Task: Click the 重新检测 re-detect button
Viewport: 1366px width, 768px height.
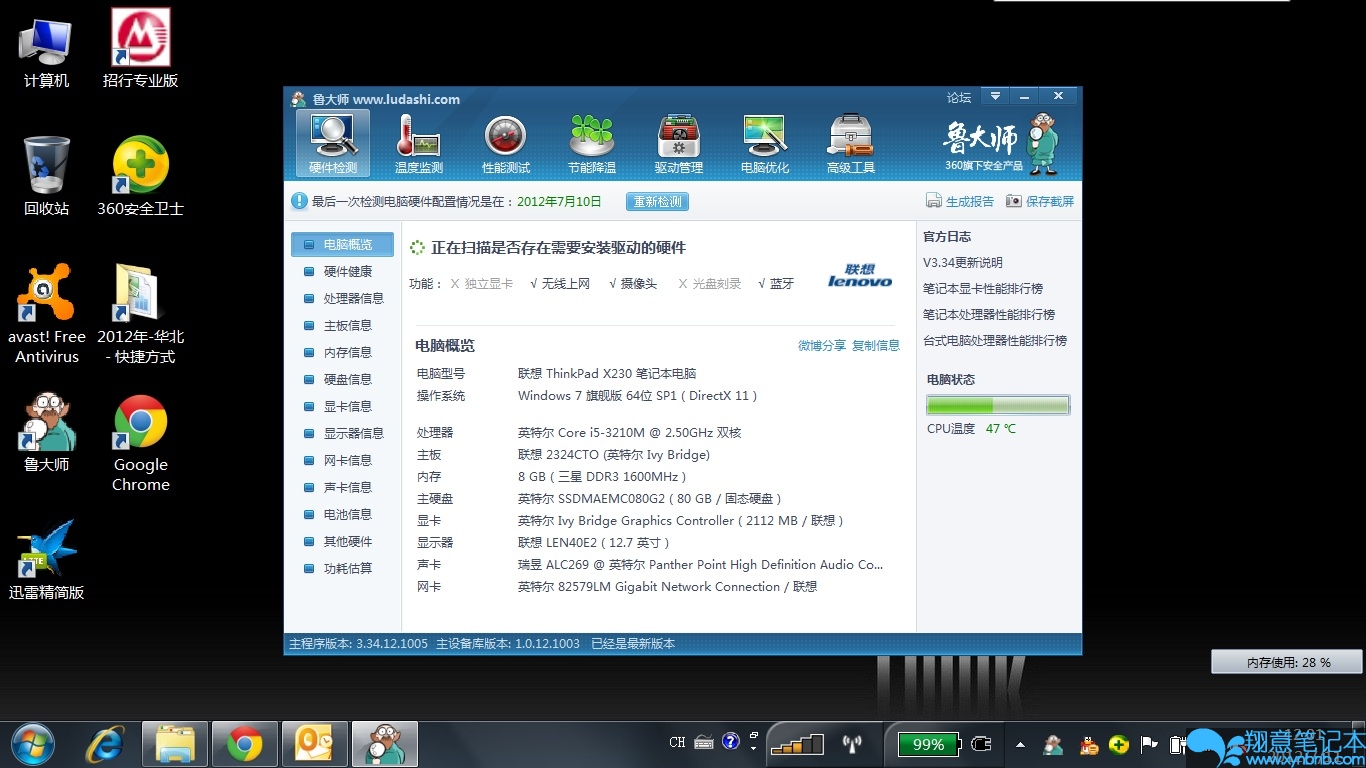Action: click(x=657, y=201)
